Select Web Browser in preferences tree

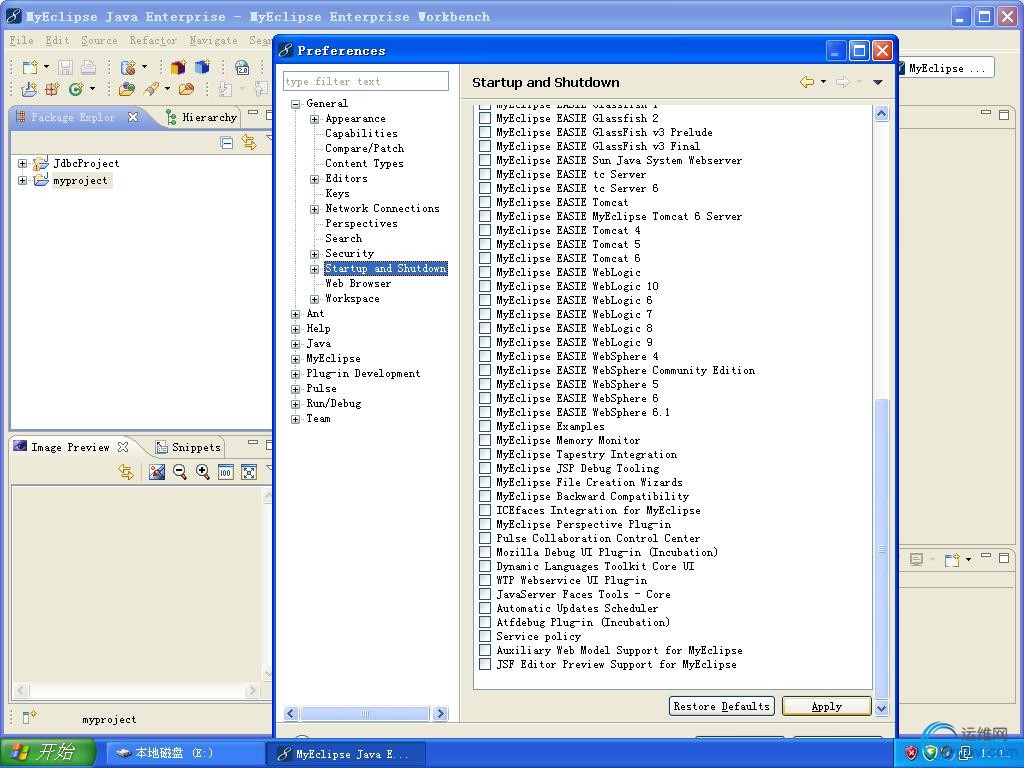click(x=358, y=283)
